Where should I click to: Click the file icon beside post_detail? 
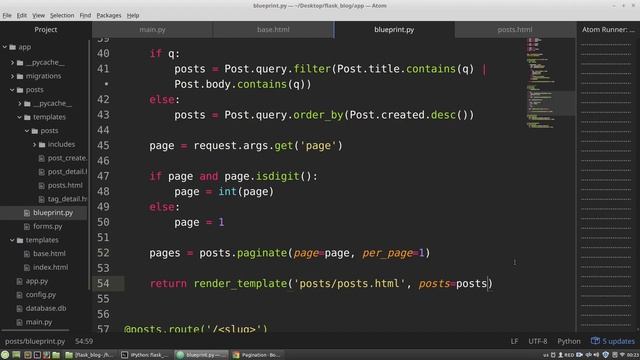click(42, 172)
